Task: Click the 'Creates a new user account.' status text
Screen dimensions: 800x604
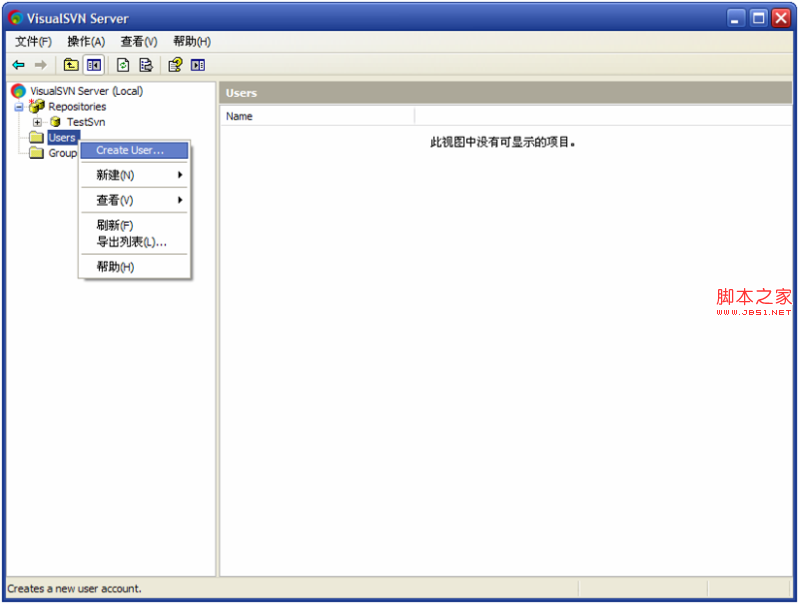Action: (74, 589)
